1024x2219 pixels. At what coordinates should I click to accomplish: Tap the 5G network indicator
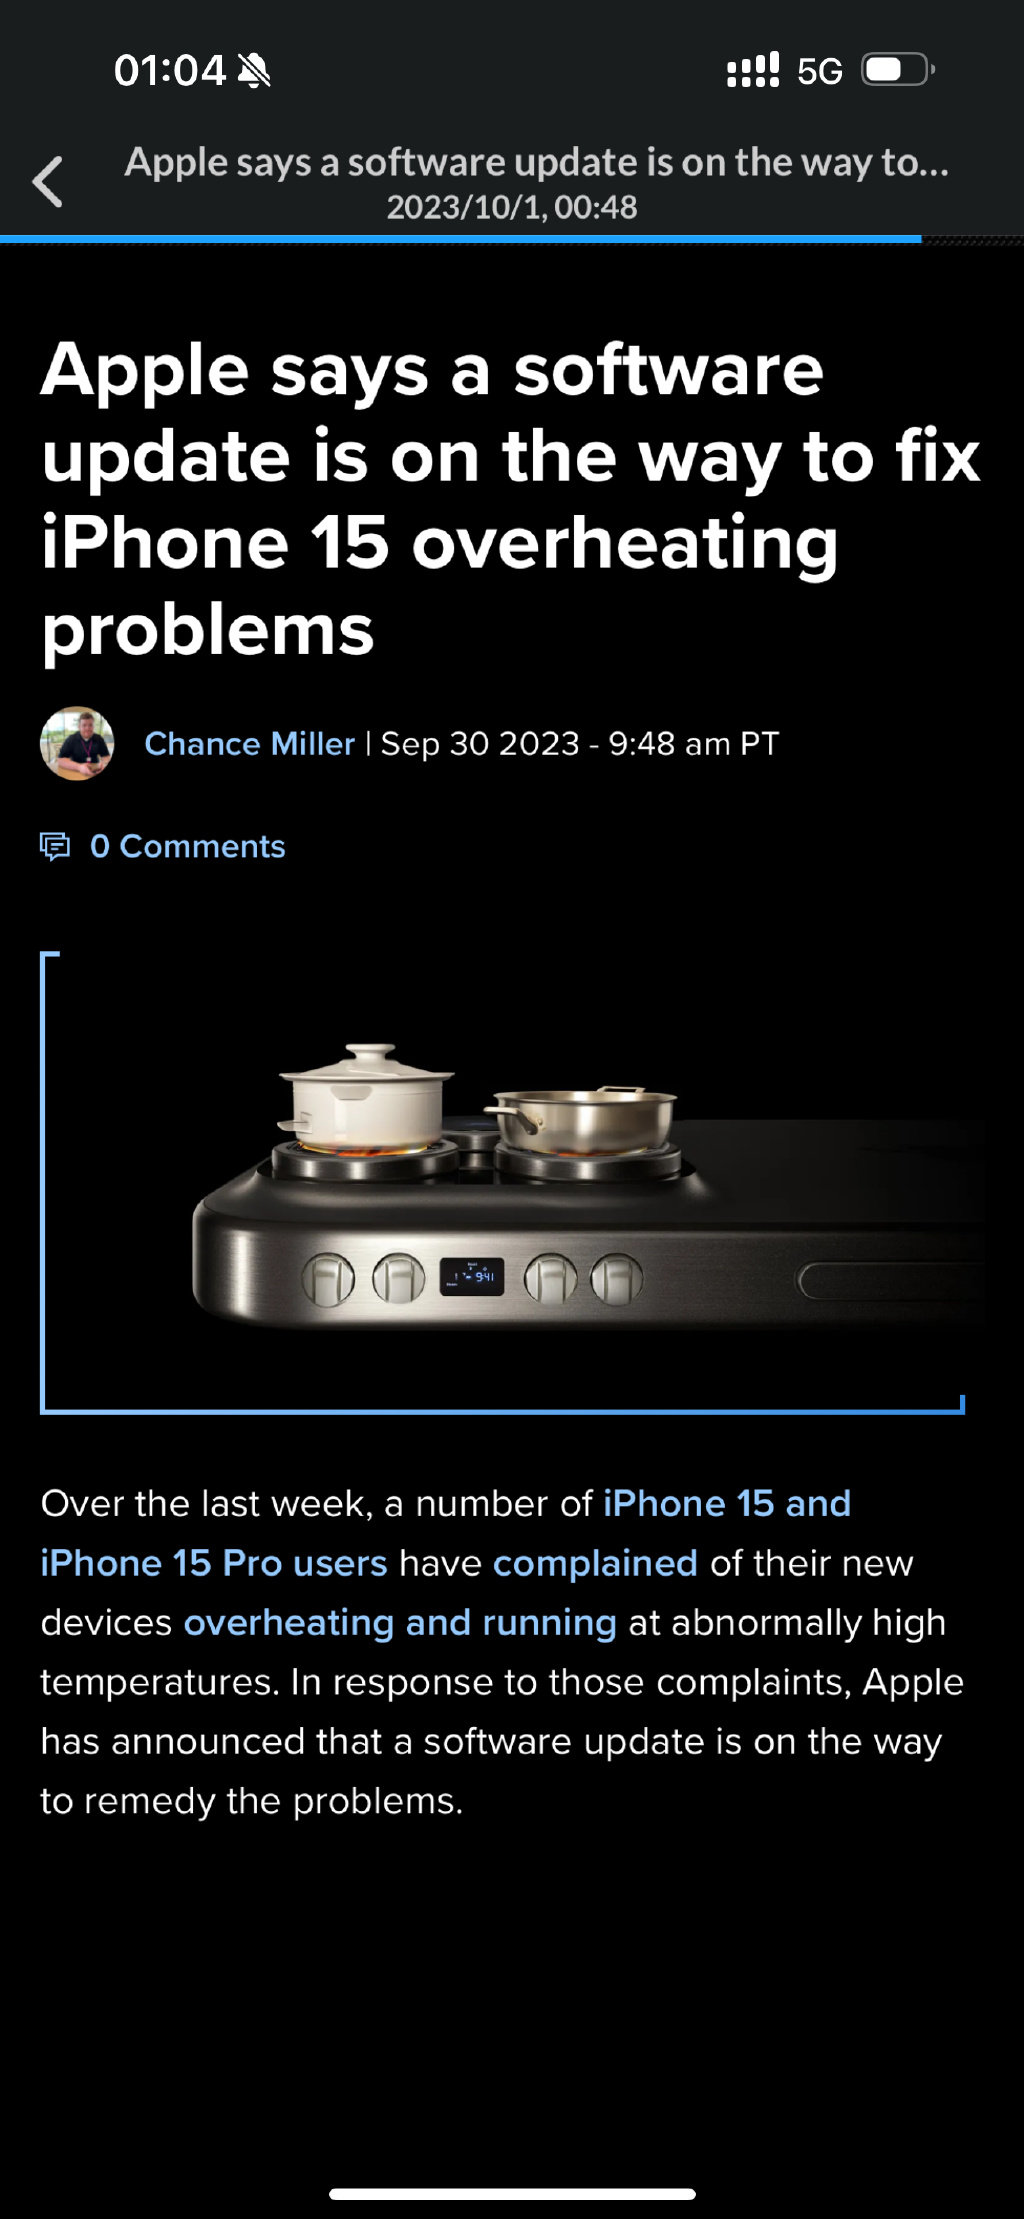(x=819, y=71)
